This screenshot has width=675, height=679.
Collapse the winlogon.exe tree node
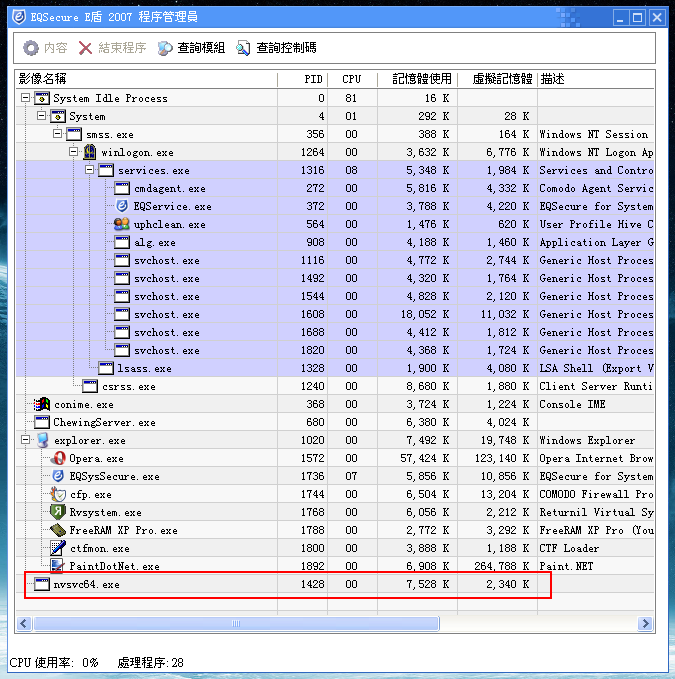click(74, 152)
